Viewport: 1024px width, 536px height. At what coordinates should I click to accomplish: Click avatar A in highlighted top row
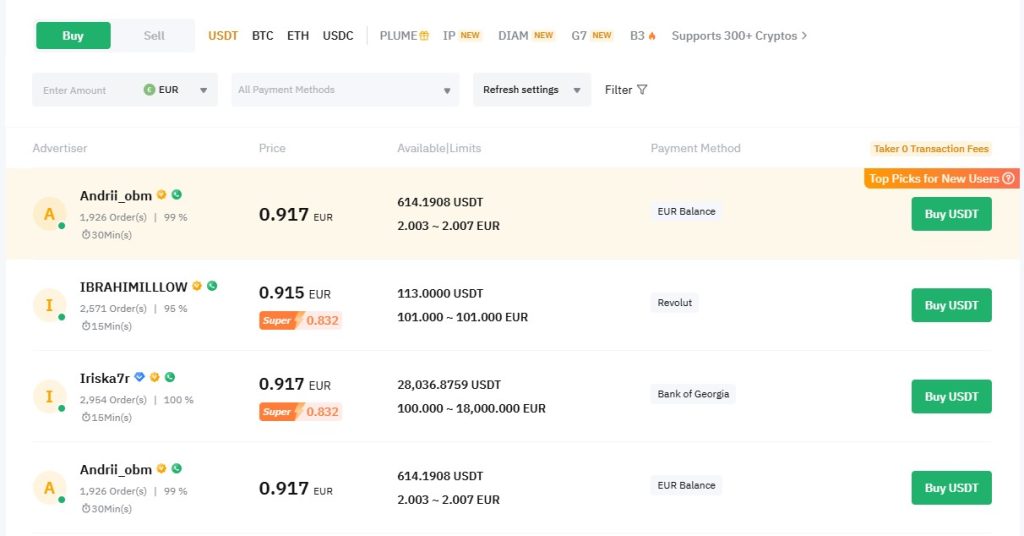pyautogui.click(x=49, y=213)
